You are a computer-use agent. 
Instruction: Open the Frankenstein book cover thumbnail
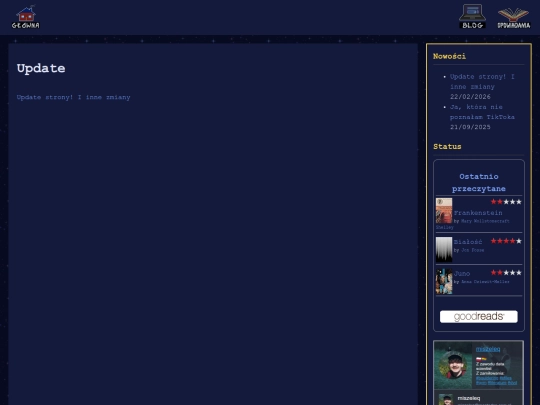[x=444, y=210]
